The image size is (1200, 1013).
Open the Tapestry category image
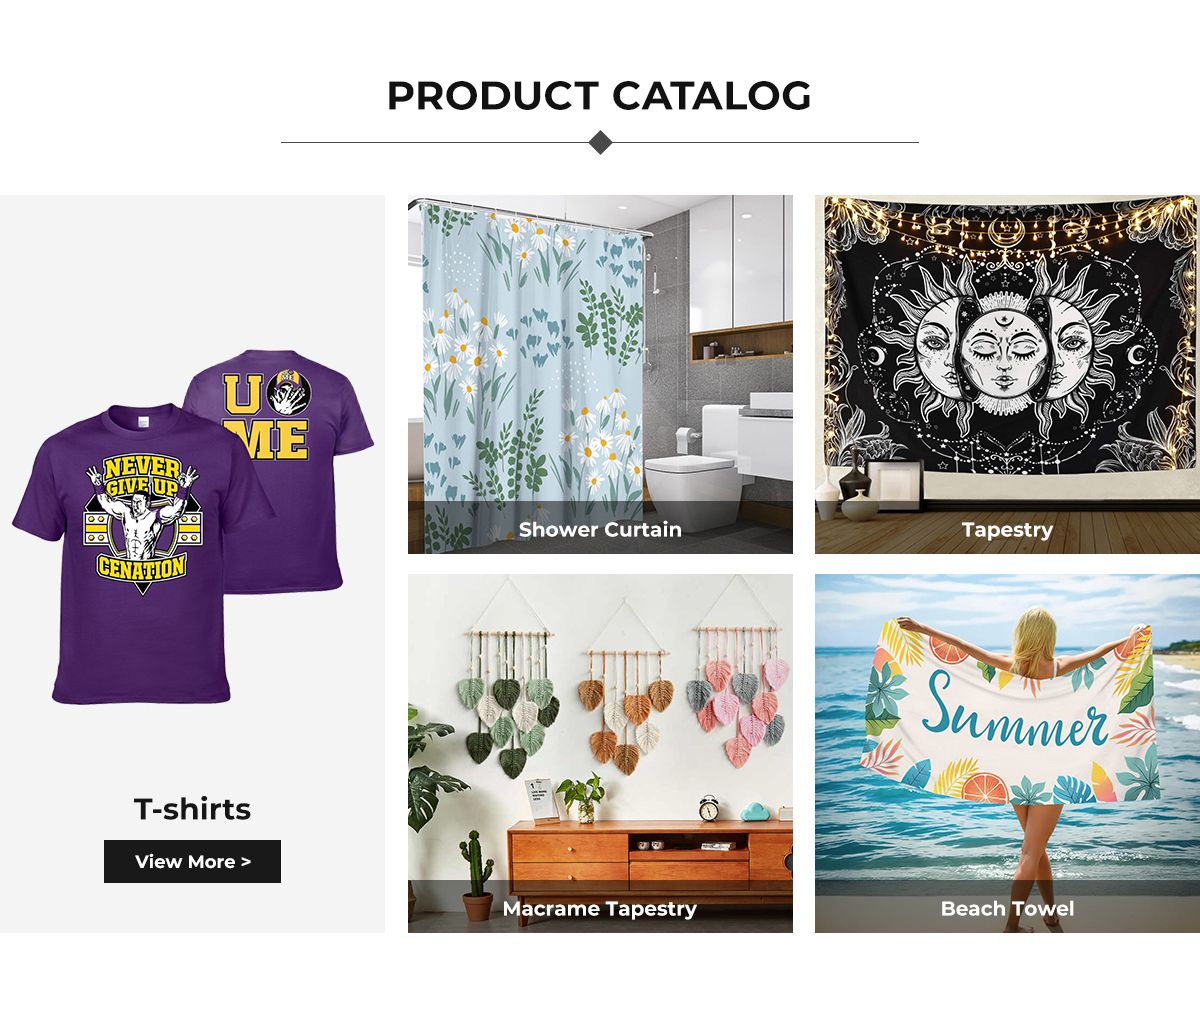pyautogui.click(x=1007, y=374)
